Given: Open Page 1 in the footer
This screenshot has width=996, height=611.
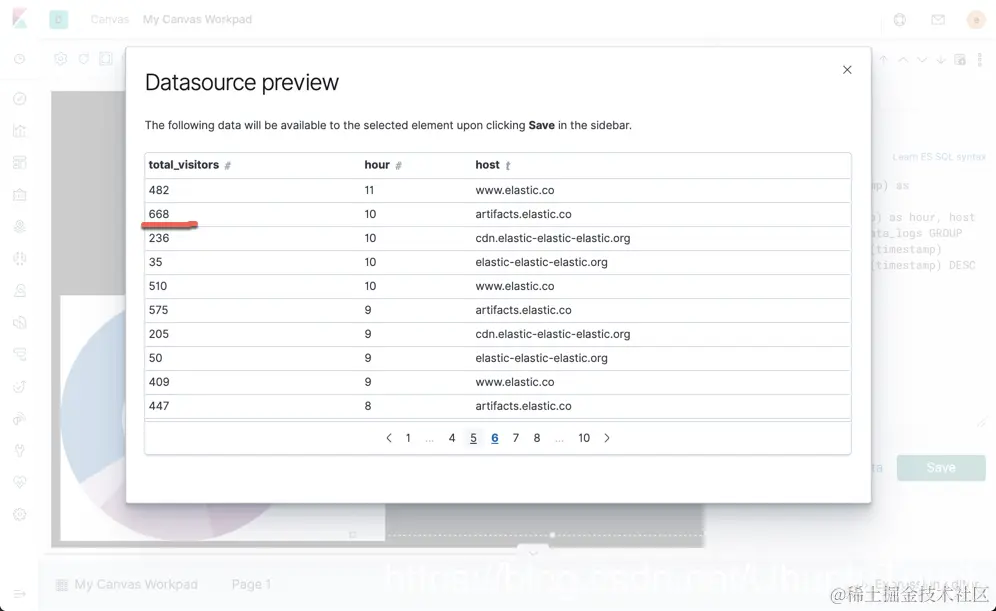Looking at the screenshot, I should 251,584.
